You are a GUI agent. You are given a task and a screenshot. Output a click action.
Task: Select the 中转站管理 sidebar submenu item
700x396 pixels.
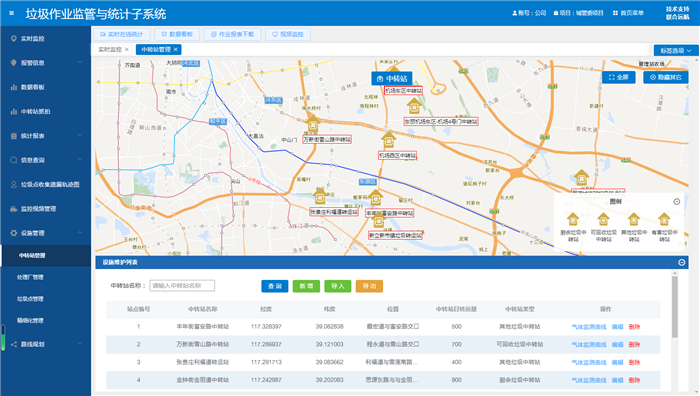coord(46,255)
